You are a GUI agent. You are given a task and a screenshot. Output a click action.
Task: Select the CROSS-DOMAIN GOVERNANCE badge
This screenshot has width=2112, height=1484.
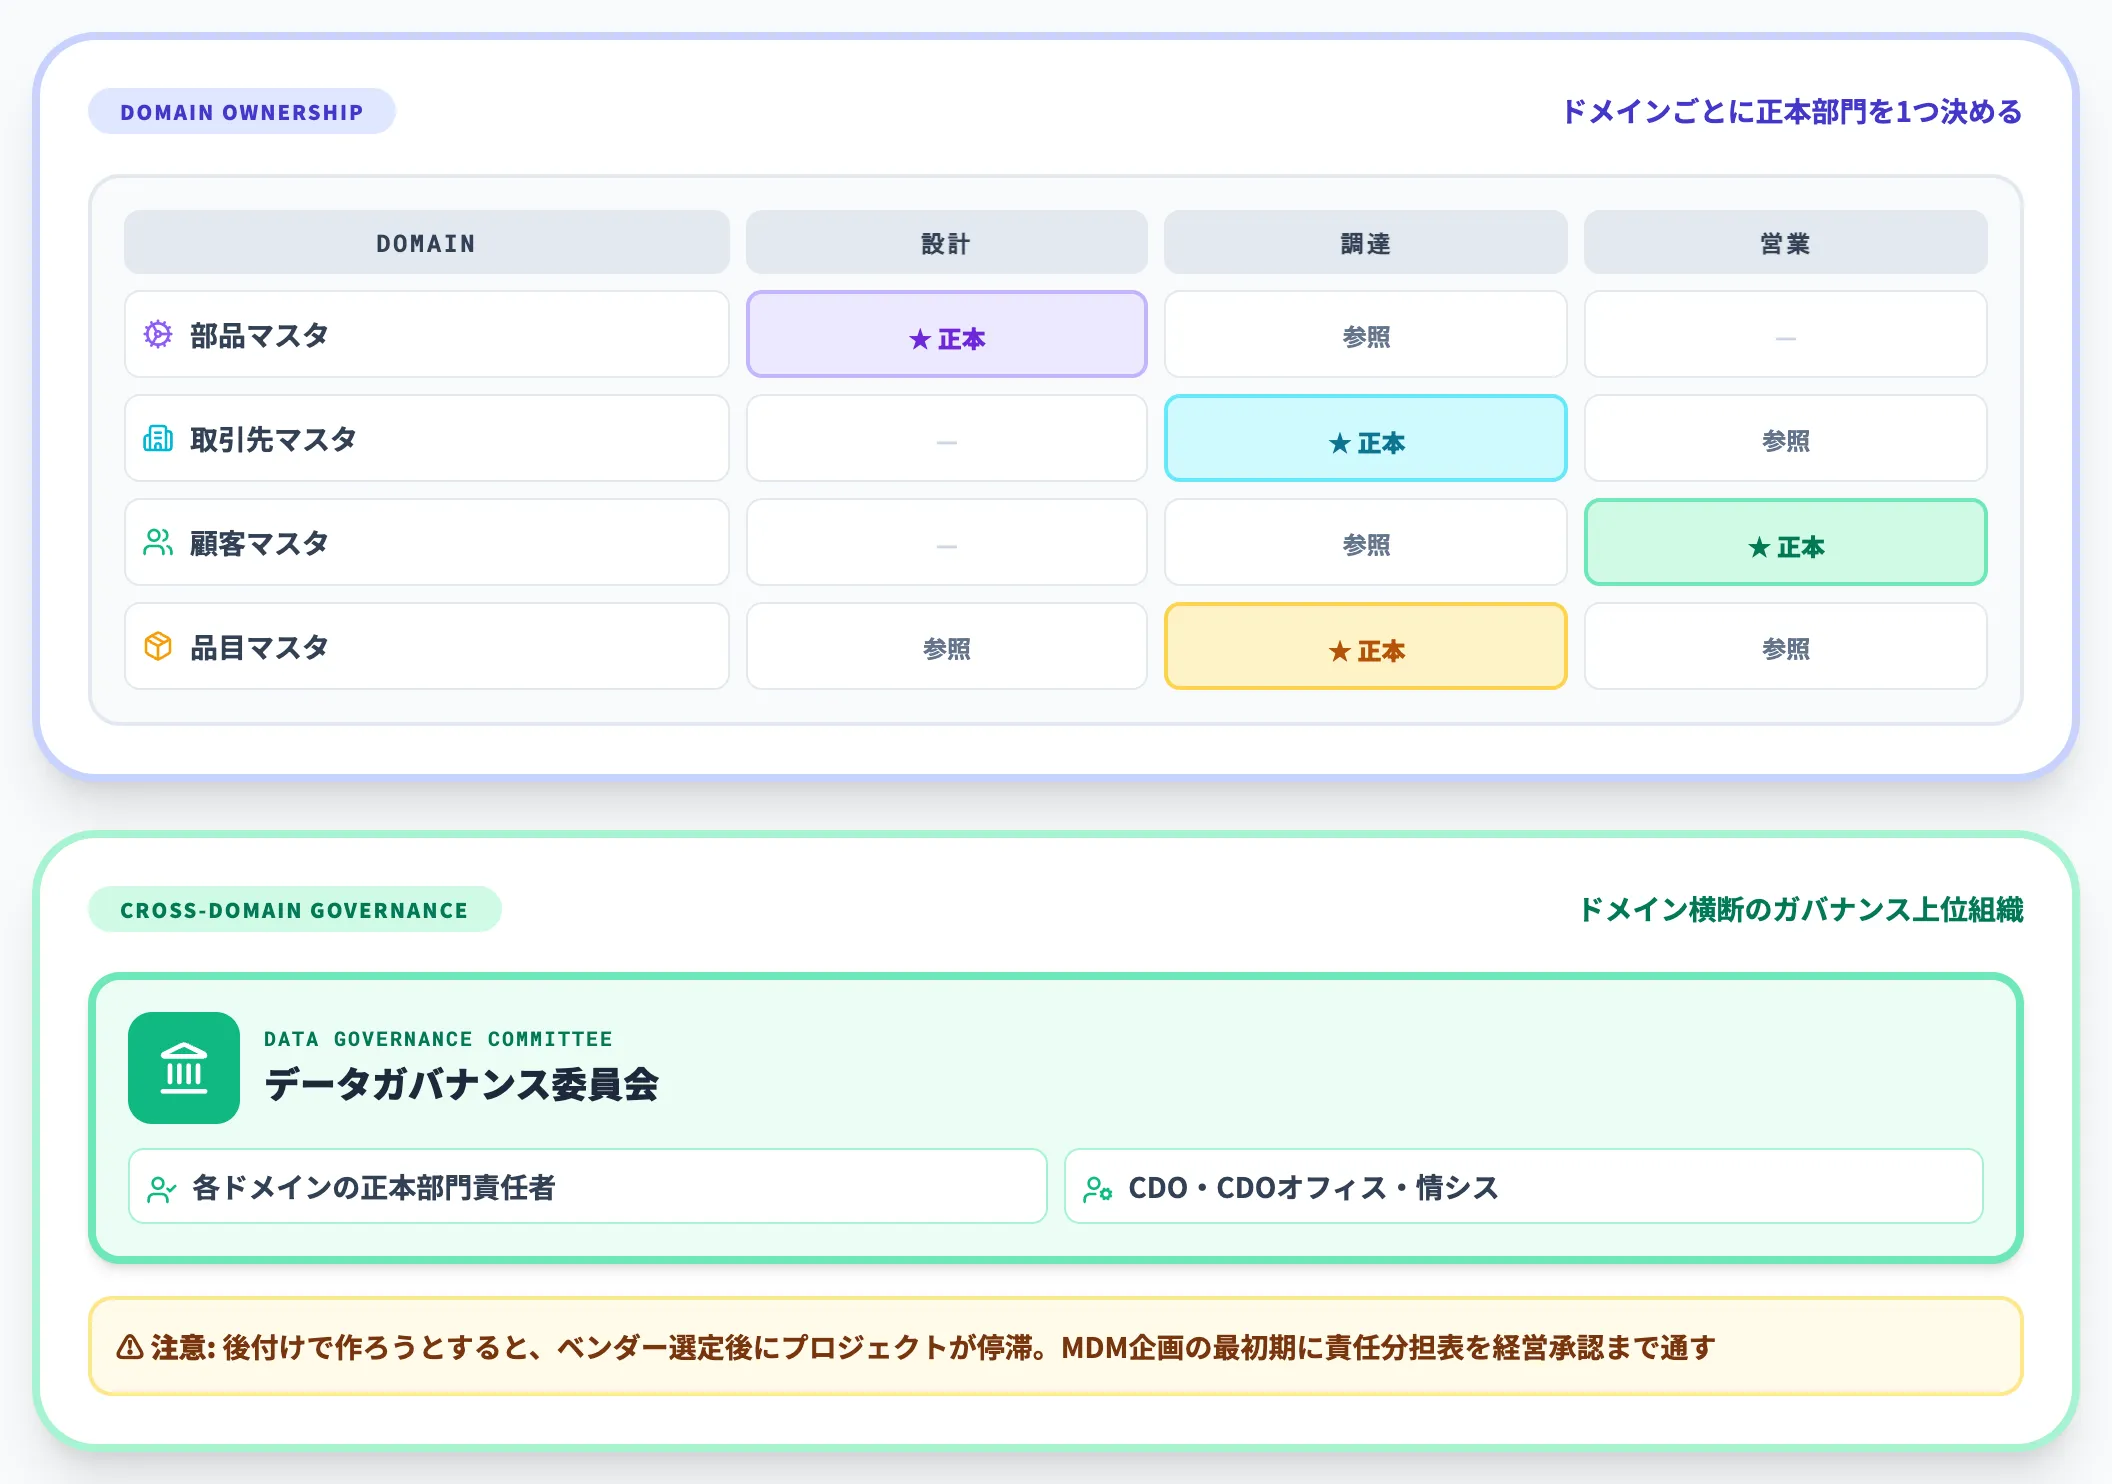tap(294, 909)
